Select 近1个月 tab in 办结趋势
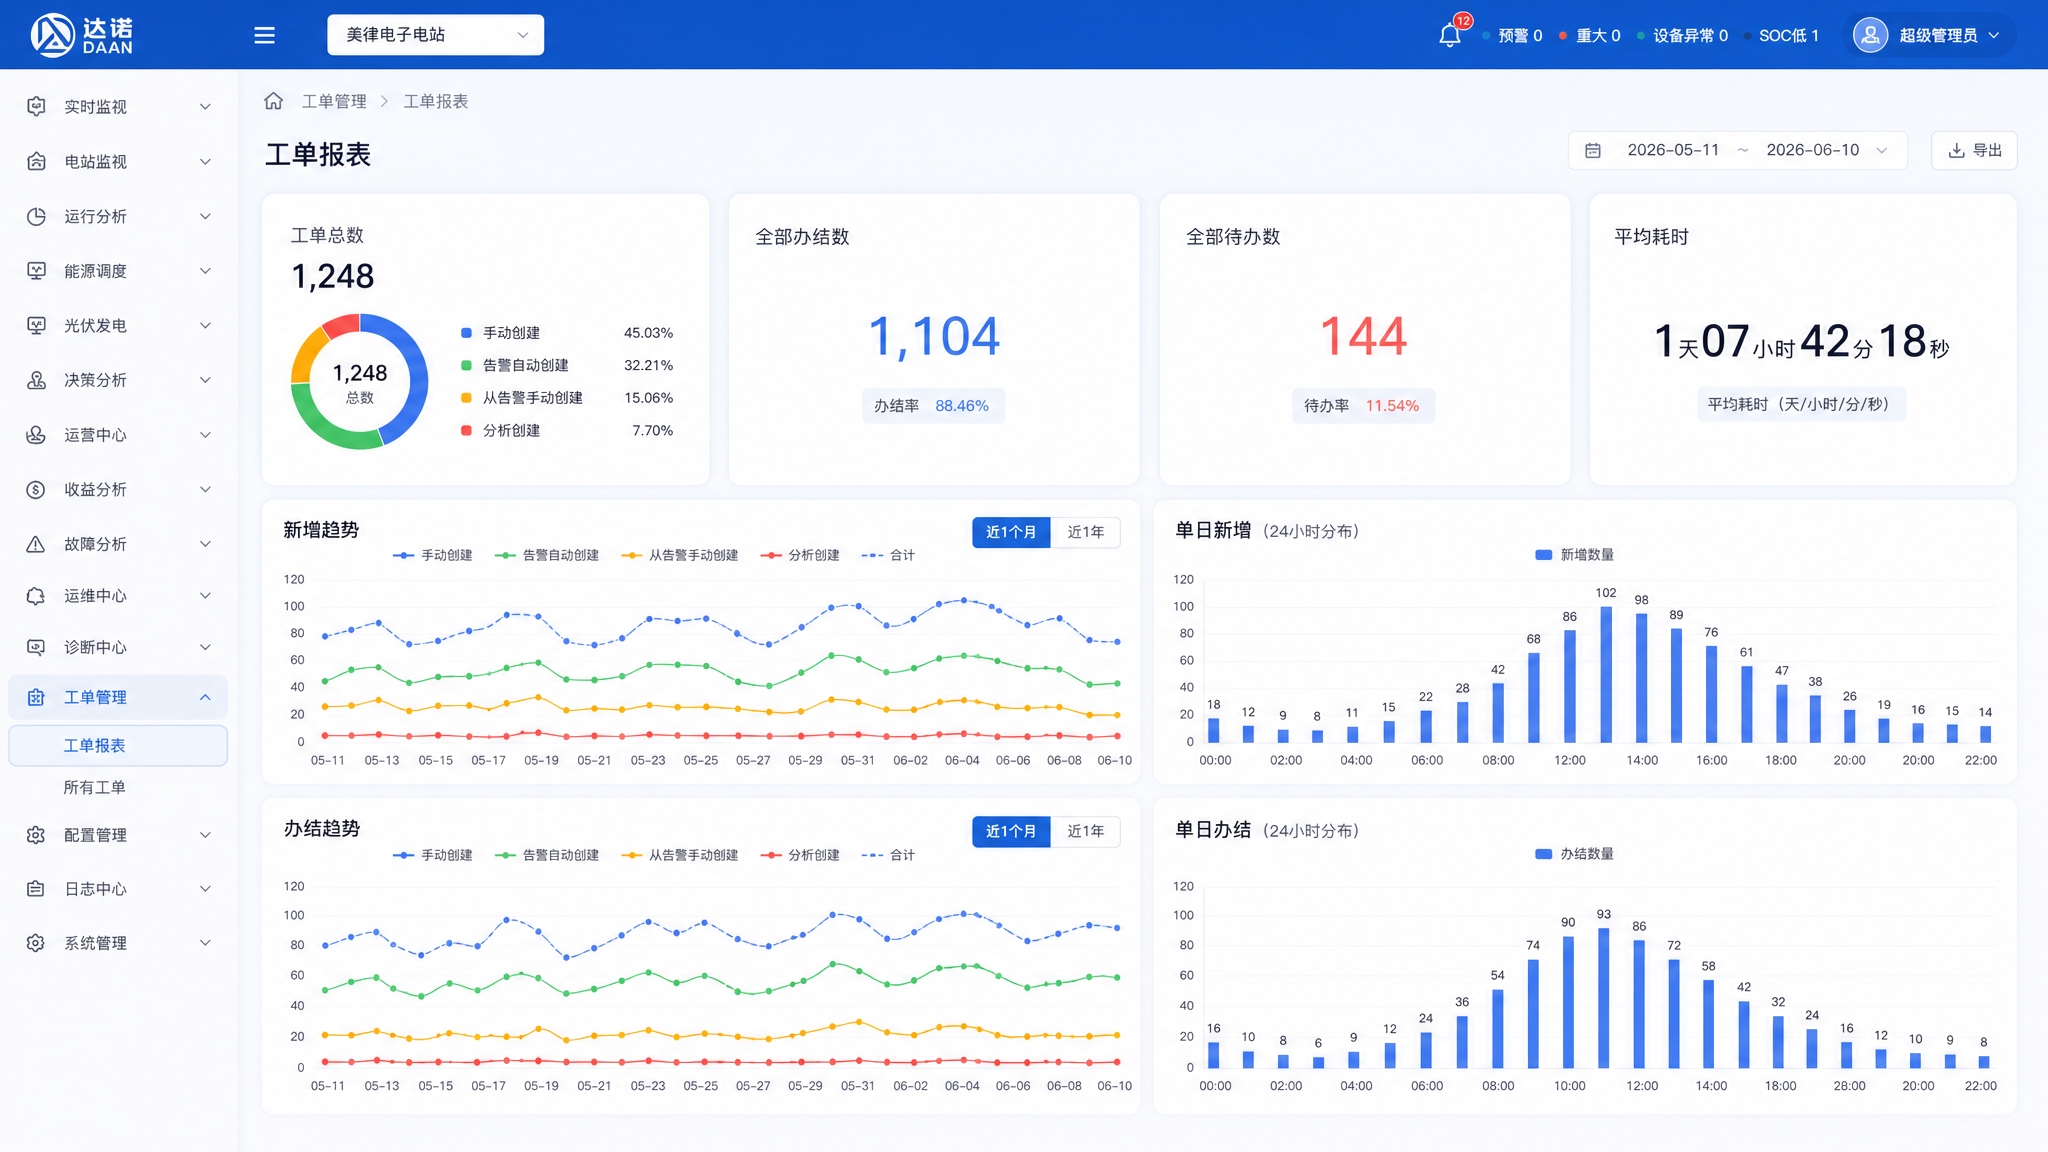The width and height of the screenshot is (2048, 1152). click(1011, 831)
